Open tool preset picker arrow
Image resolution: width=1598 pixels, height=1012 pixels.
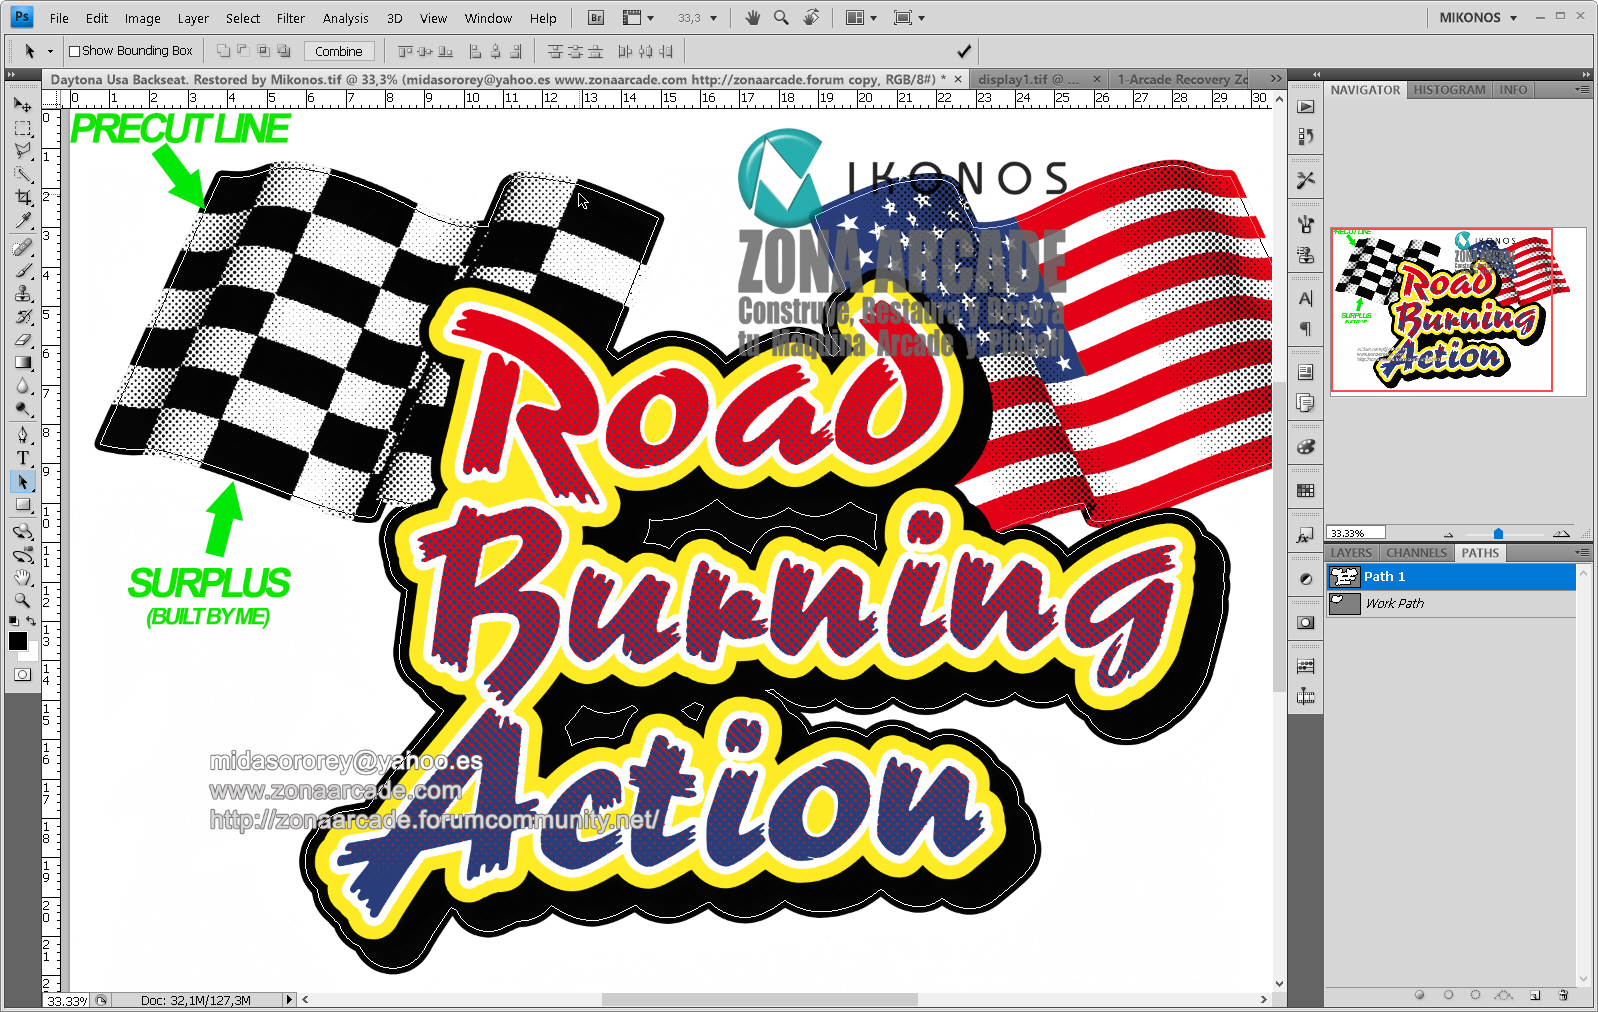point(50,51)
